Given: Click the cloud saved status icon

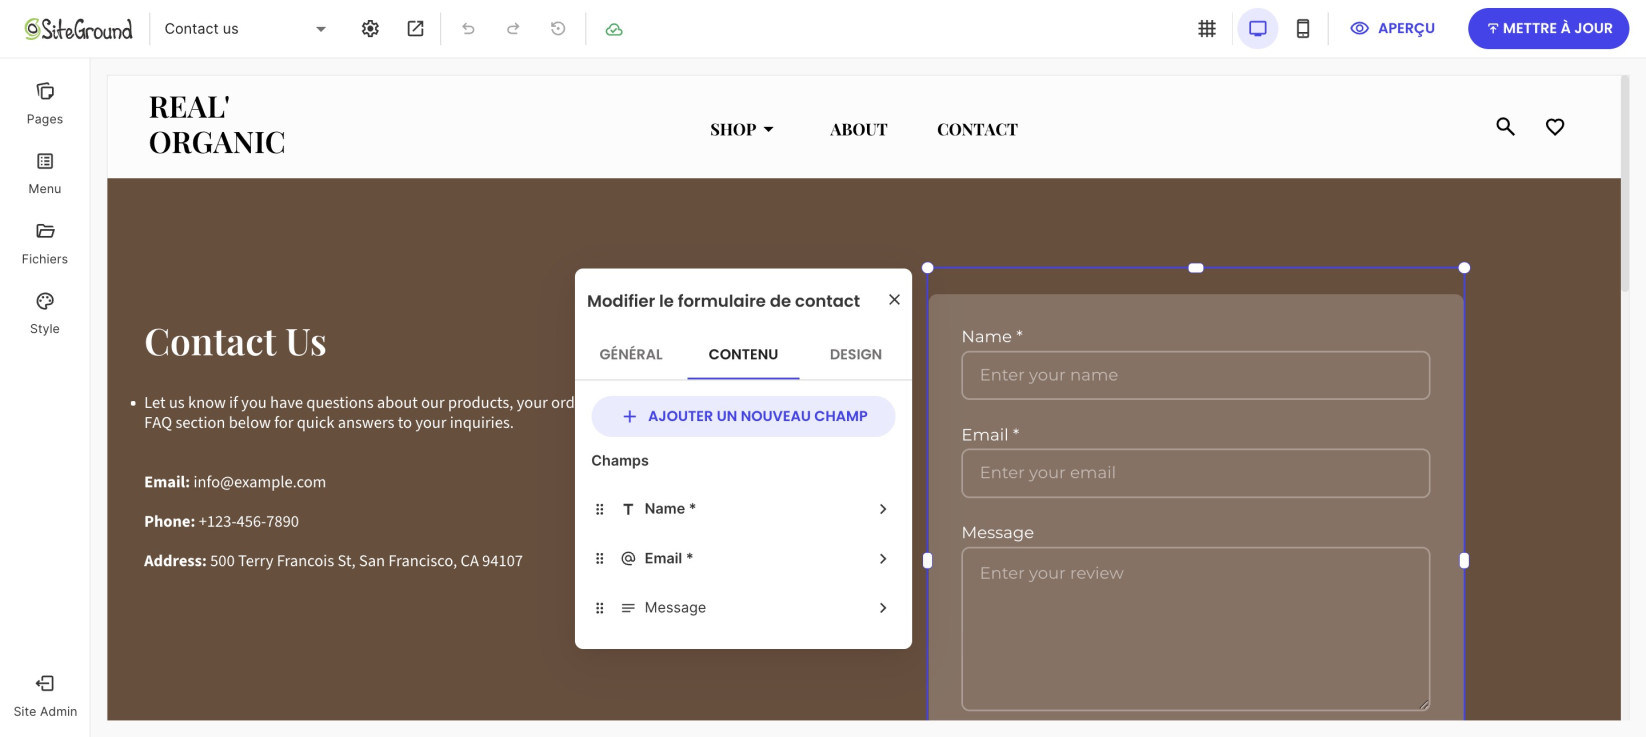Looking at the screenshot, I should [614, 30].
